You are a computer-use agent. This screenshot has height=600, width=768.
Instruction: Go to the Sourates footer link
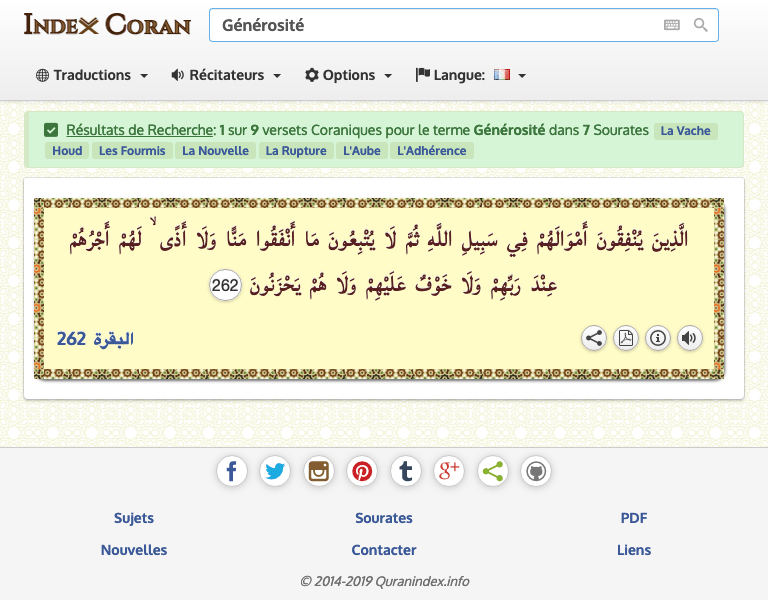pyautogui.click(x=384, y=518)
